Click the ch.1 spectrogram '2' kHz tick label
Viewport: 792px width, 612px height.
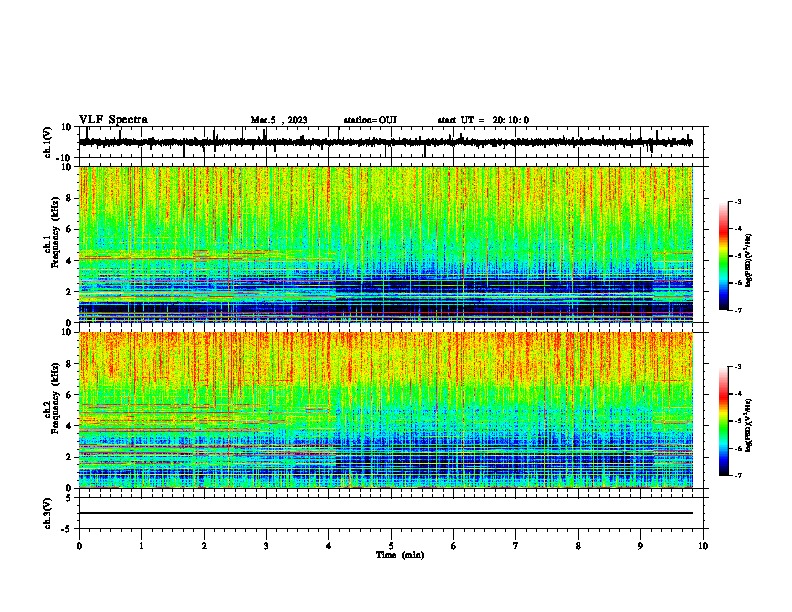click(69, 291)
